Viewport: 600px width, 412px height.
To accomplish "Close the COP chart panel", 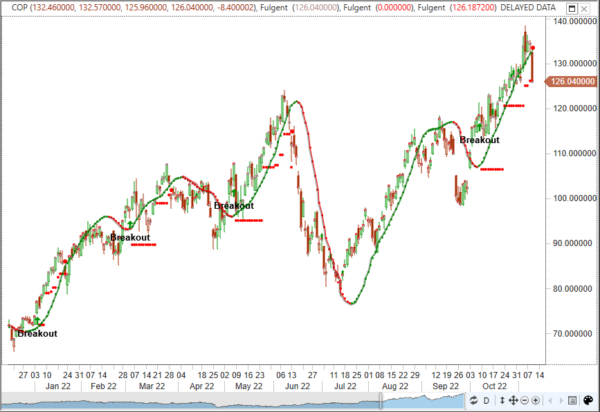I will click(584, 8).
